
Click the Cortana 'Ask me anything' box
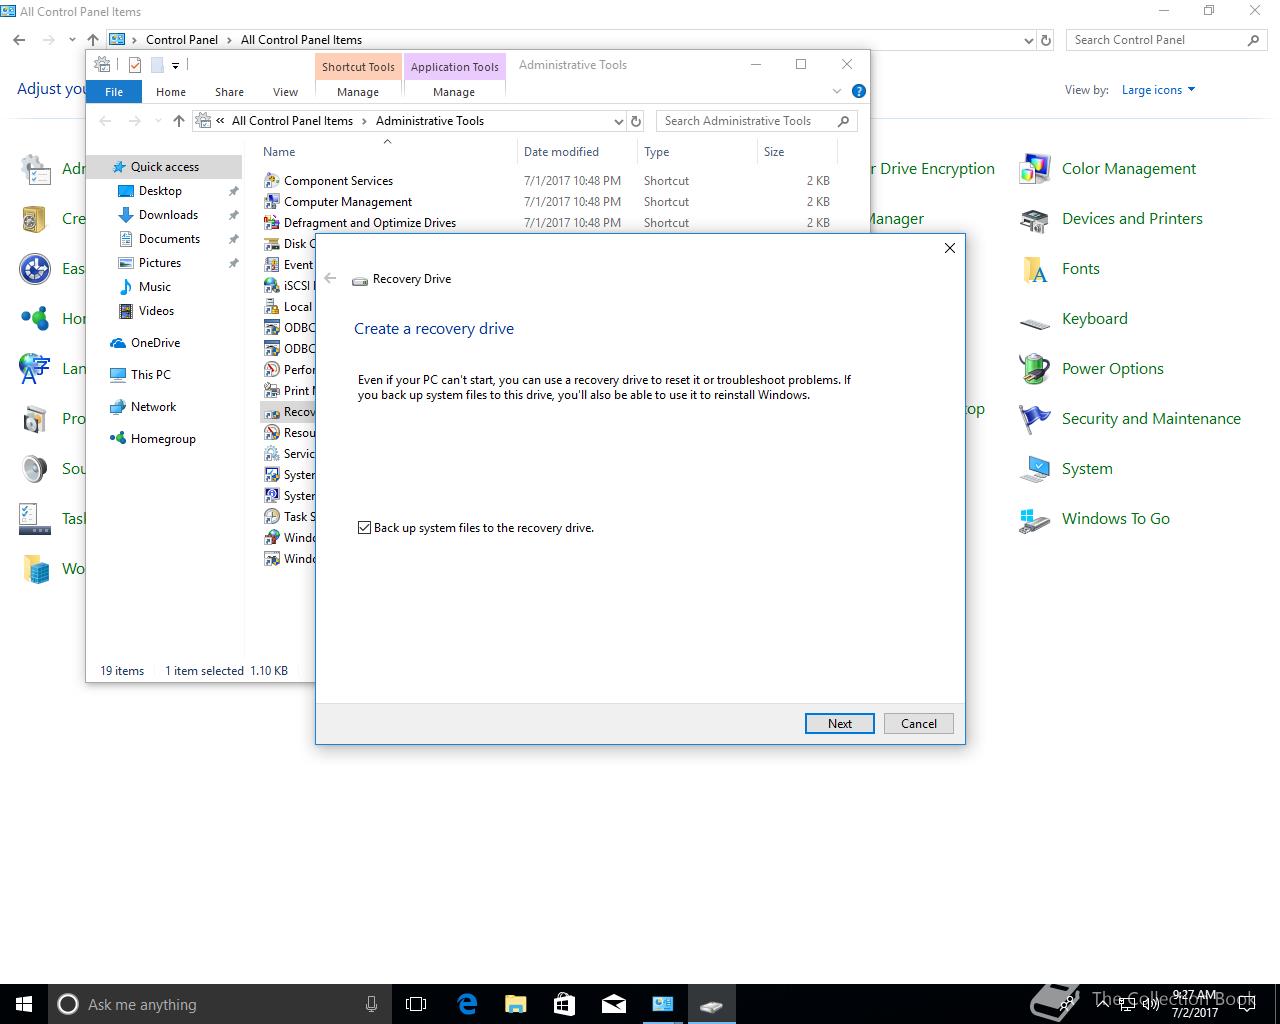tap(218, 1004)
